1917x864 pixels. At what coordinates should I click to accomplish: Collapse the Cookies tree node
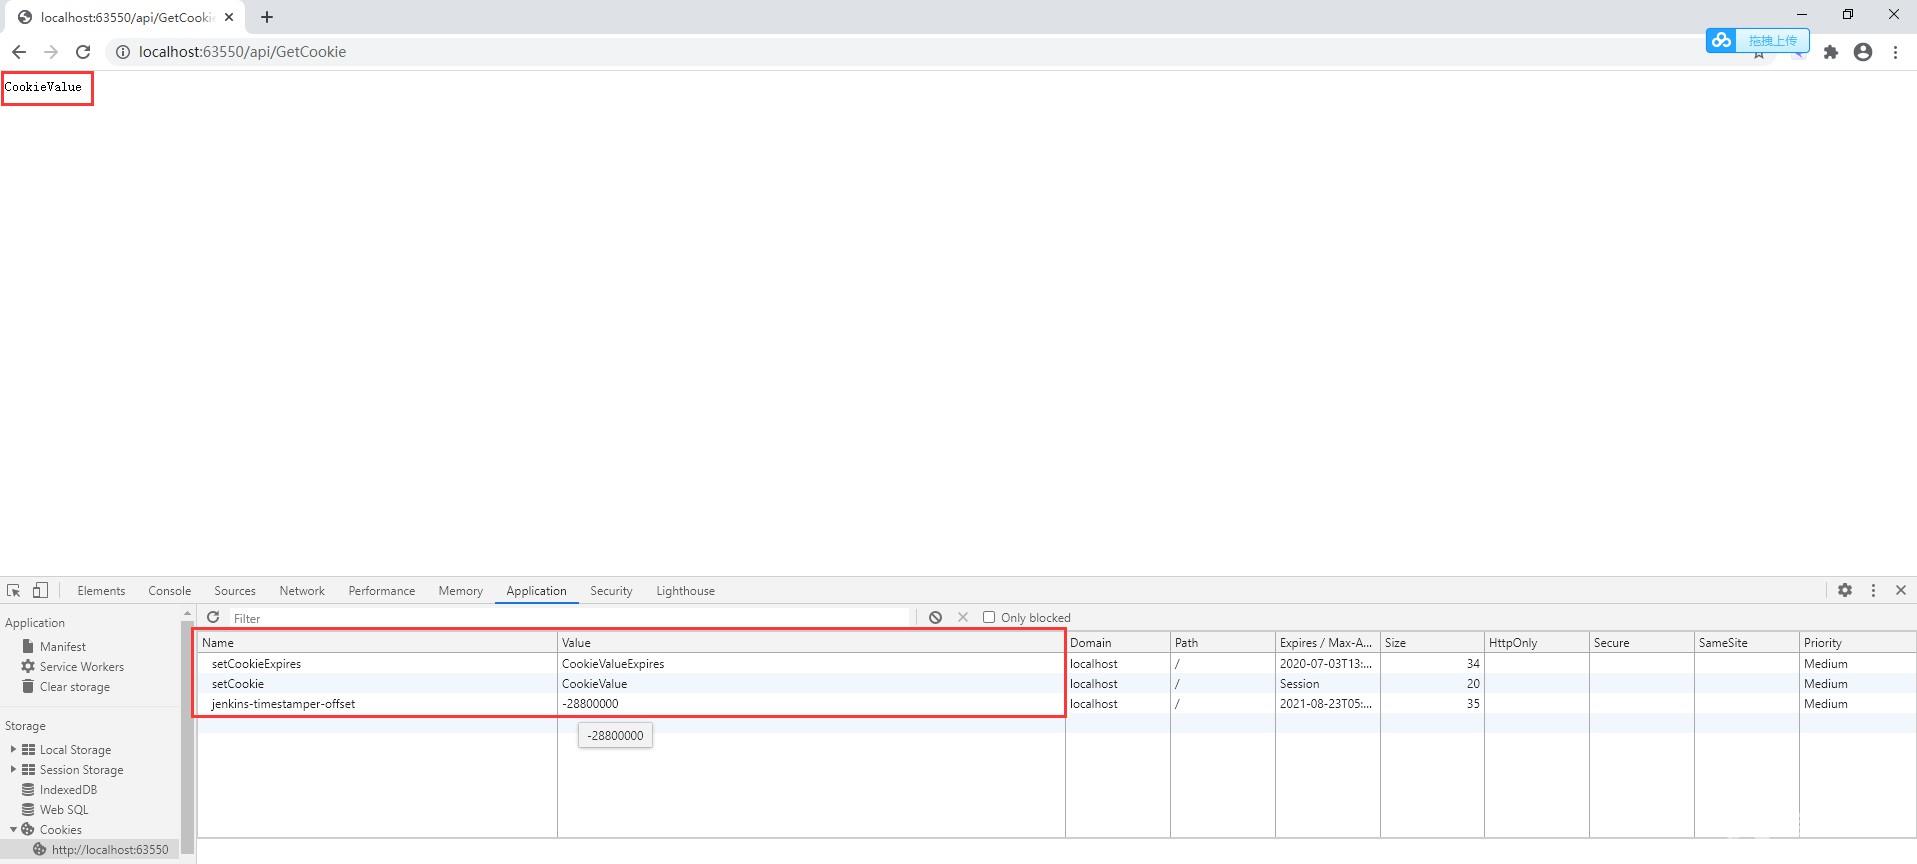point(13,829)
